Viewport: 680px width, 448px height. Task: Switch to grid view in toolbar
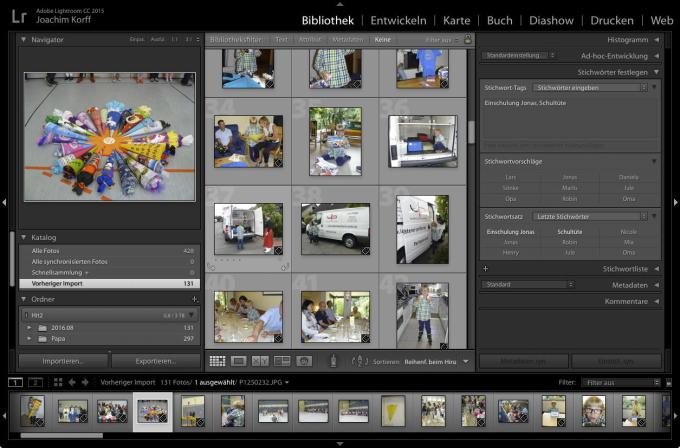coord(217,361)
